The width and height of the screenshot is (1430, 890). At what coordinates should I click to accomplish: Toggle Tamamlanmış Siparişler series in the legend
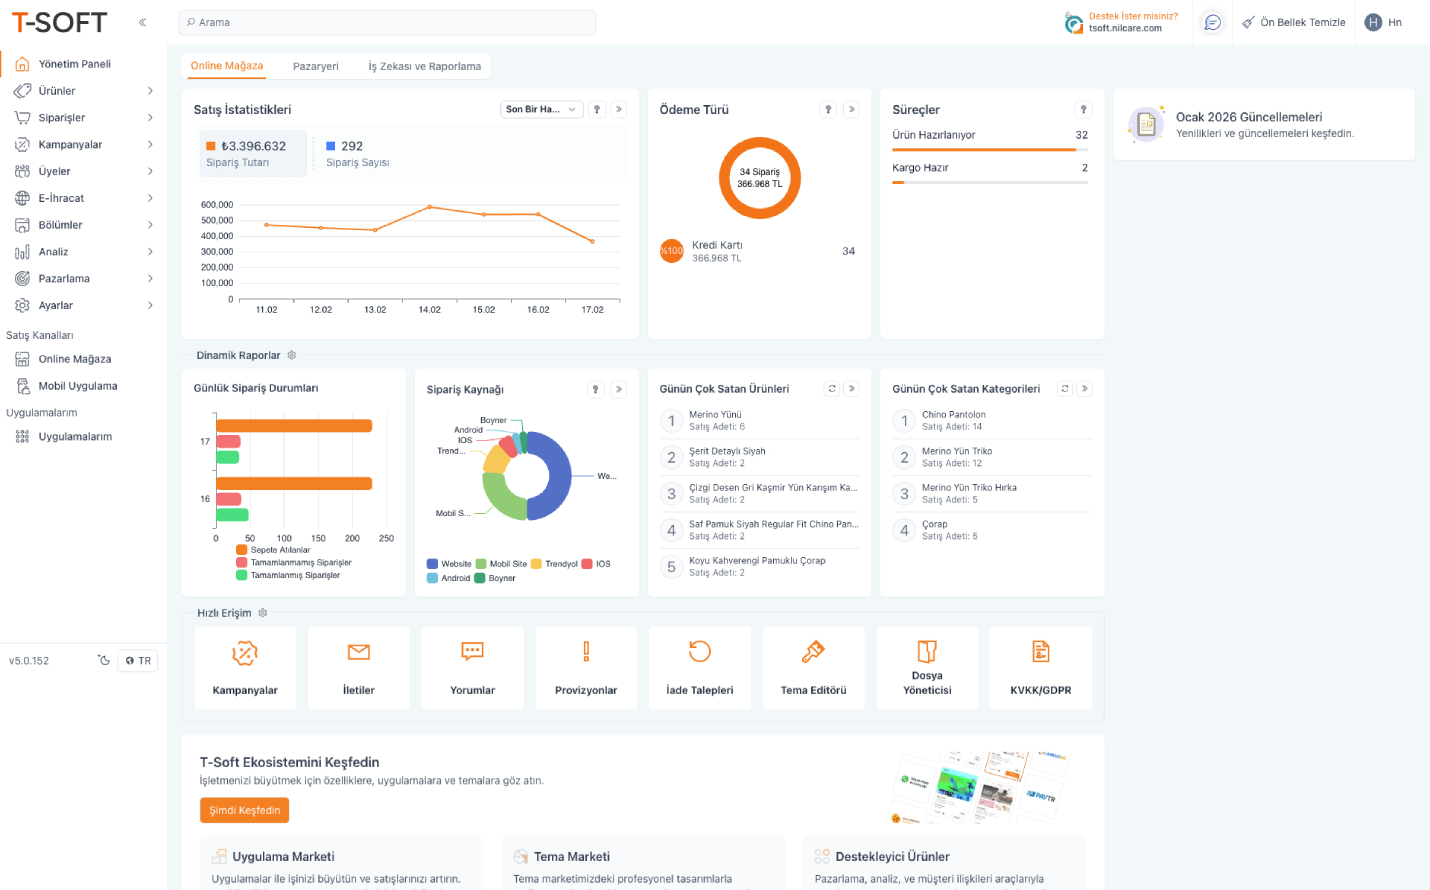pos(288,575)
